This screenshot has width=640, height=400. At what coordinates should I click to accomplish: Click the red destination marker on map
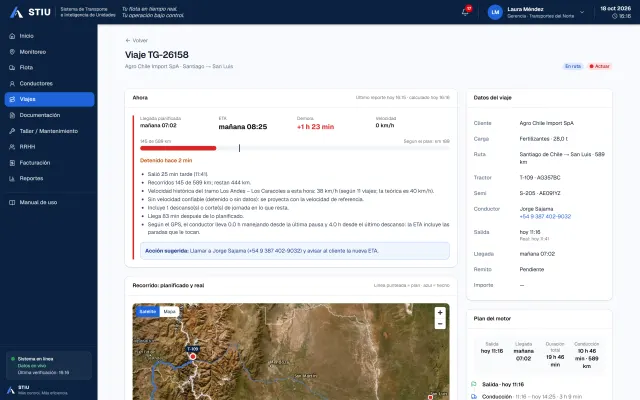(x=430, y=397)
